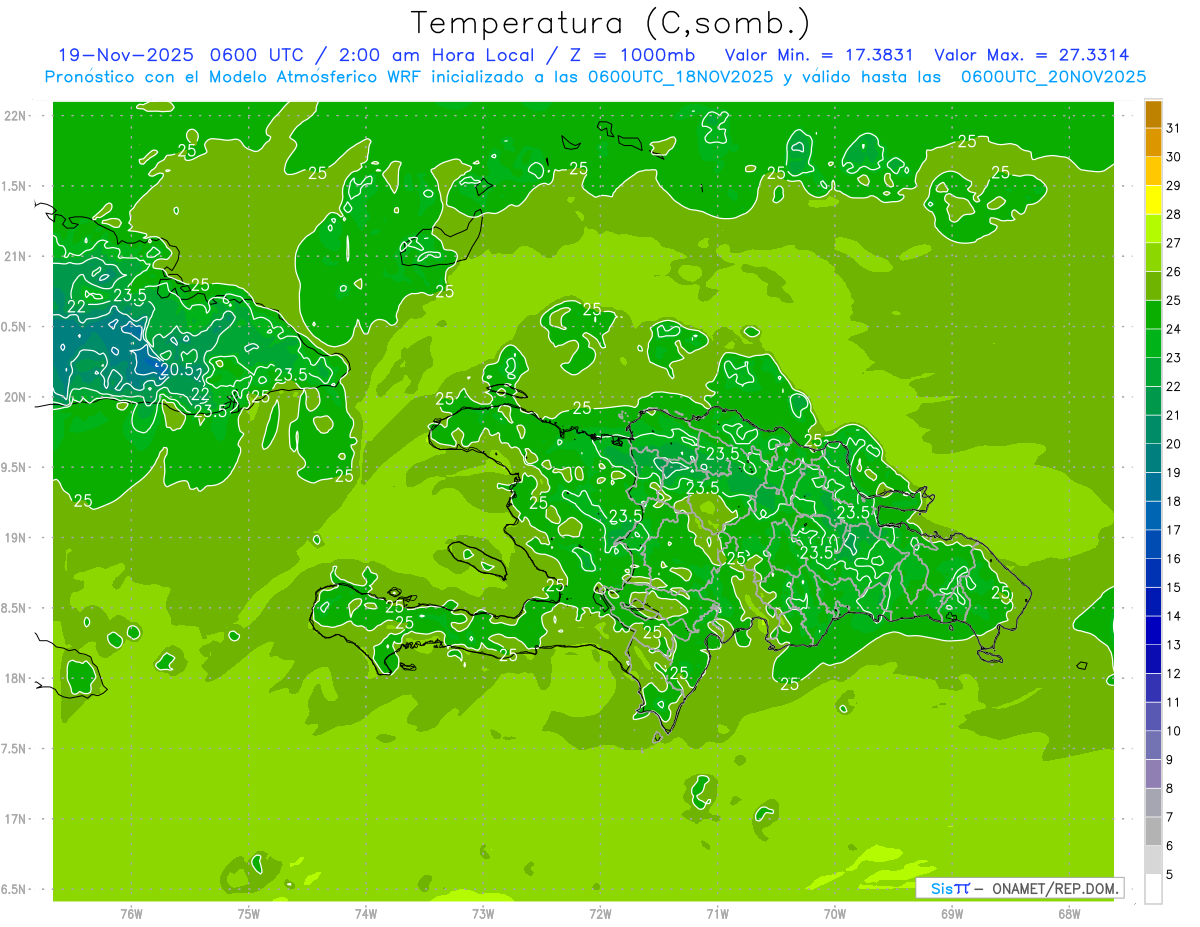
Task: Click the 'Valor Min. = 17.3831' value
Action: (x=819, y=55)
